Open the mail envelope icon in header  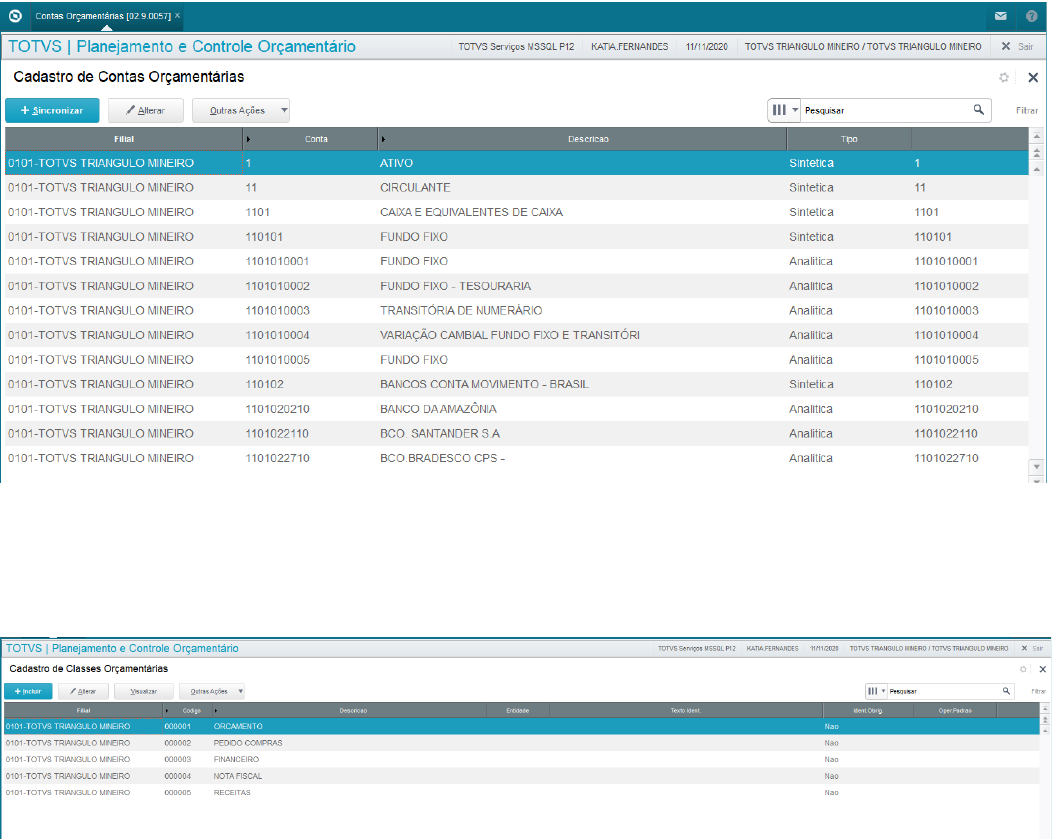pos(1000,17)
